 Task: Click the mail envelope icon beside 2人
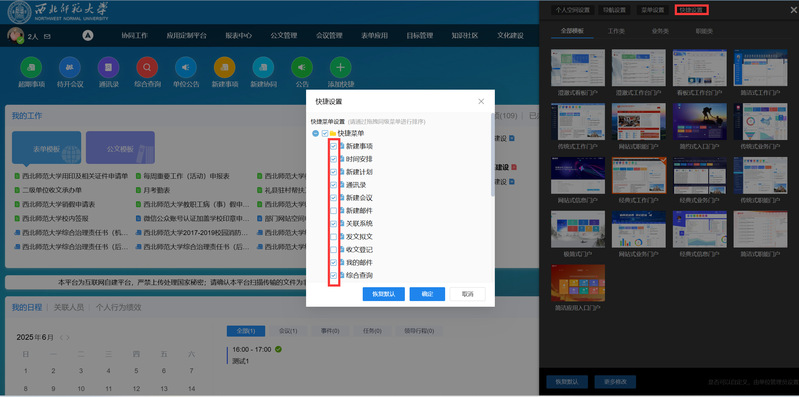[x=47, y=37]
